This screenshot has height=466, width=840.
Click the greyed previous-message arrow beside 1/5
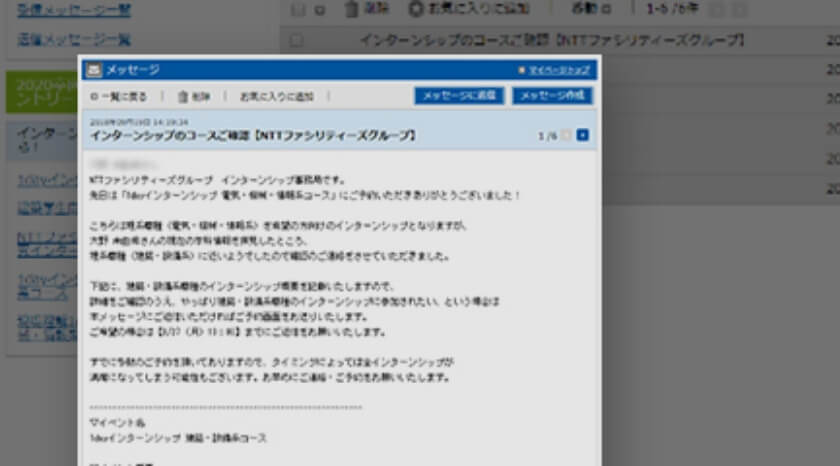click(566, 135)
